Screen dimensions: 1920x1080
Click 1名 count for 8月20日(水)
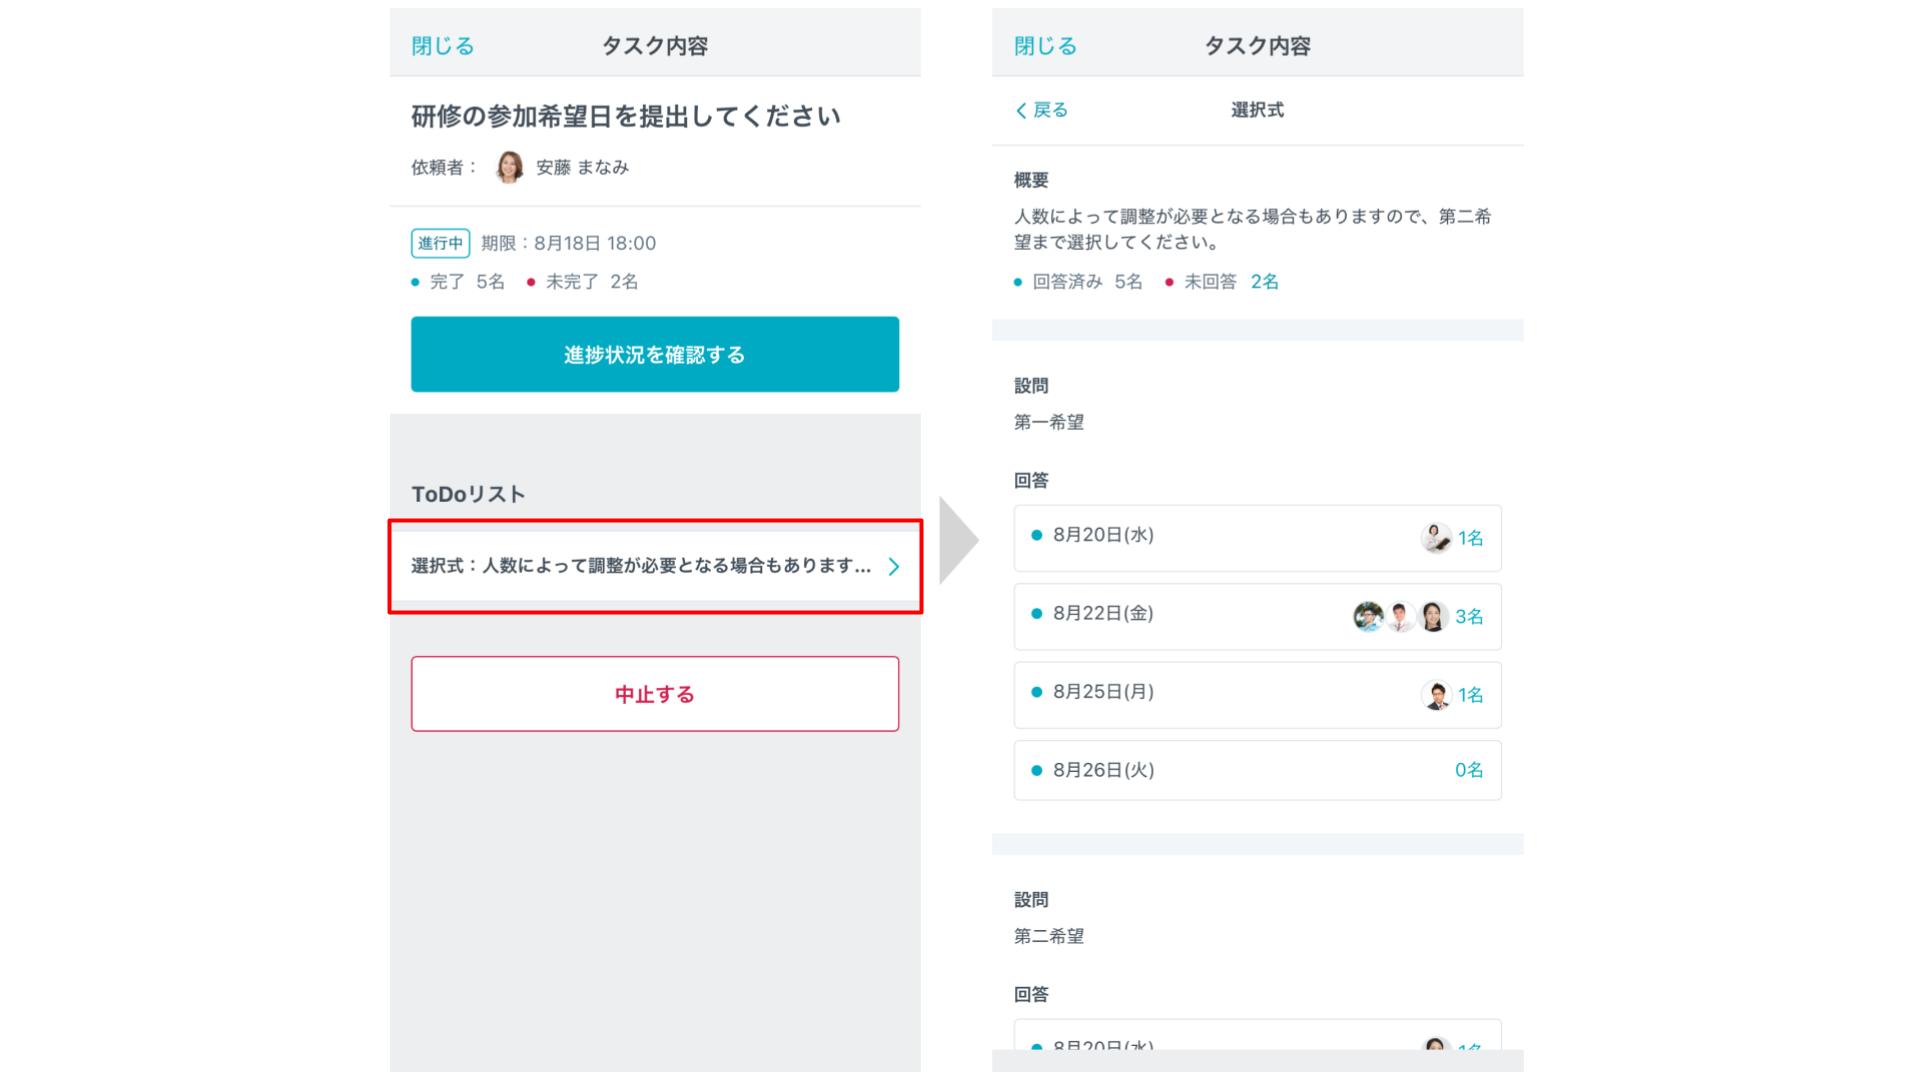pos(1470,538)
